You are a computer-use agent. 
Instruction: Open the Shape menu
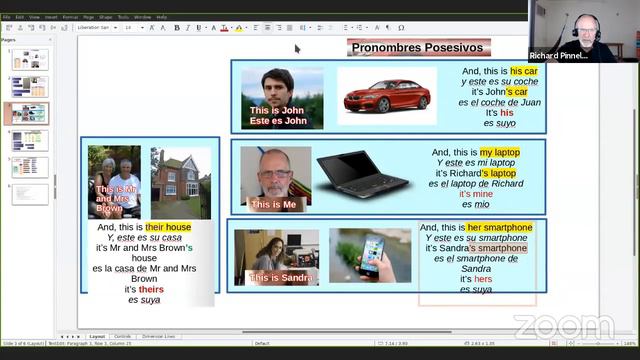pyautogui.click(x=106, y=17)
